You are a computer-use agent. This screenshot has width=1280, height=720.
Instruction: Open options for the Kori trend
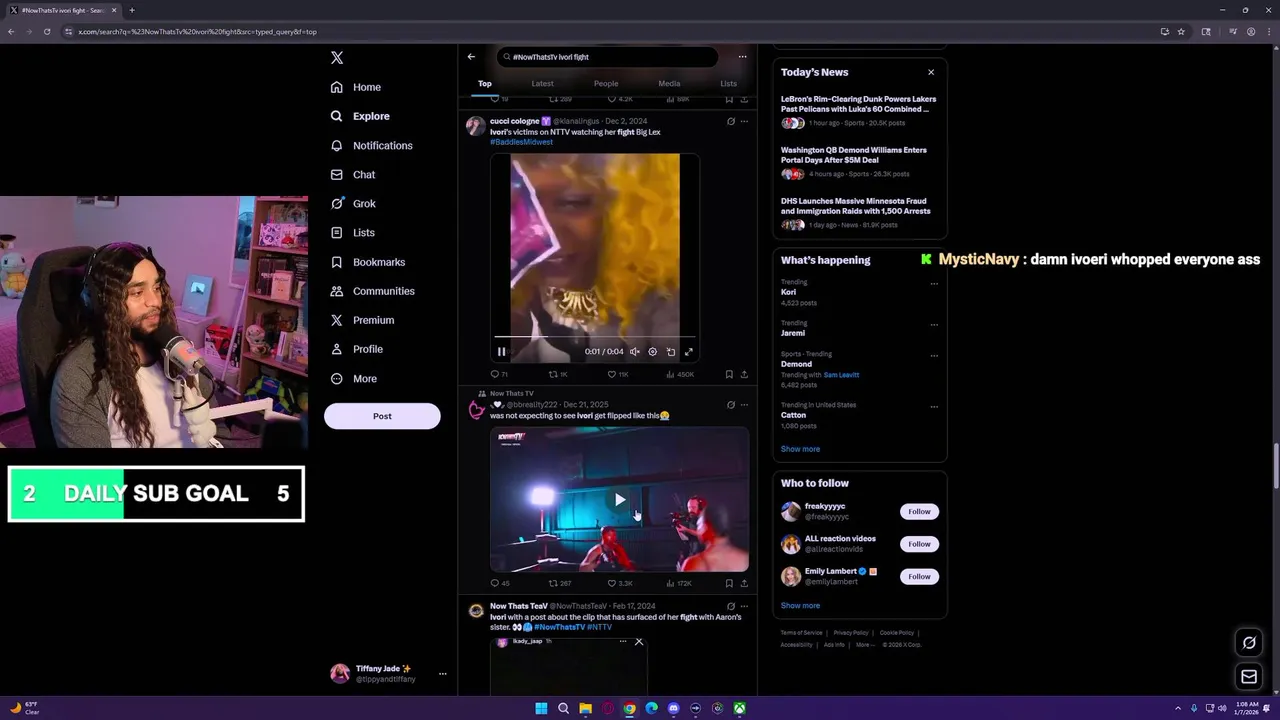click(934, 283)
